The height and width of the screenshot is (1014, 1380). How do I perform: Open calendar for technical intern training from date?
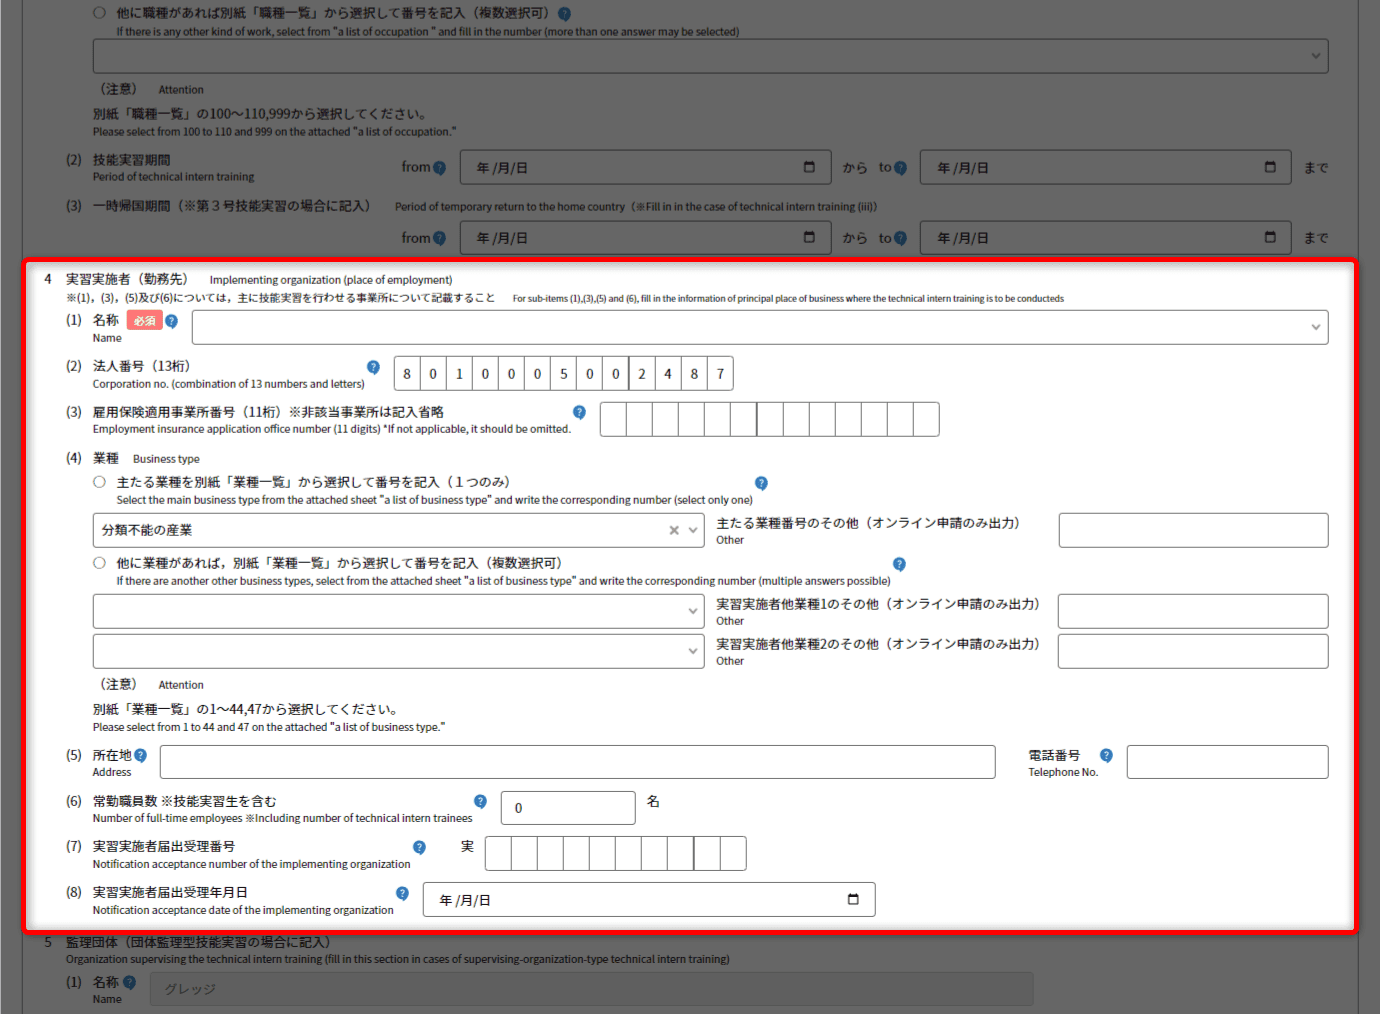[x=809, y=167]
